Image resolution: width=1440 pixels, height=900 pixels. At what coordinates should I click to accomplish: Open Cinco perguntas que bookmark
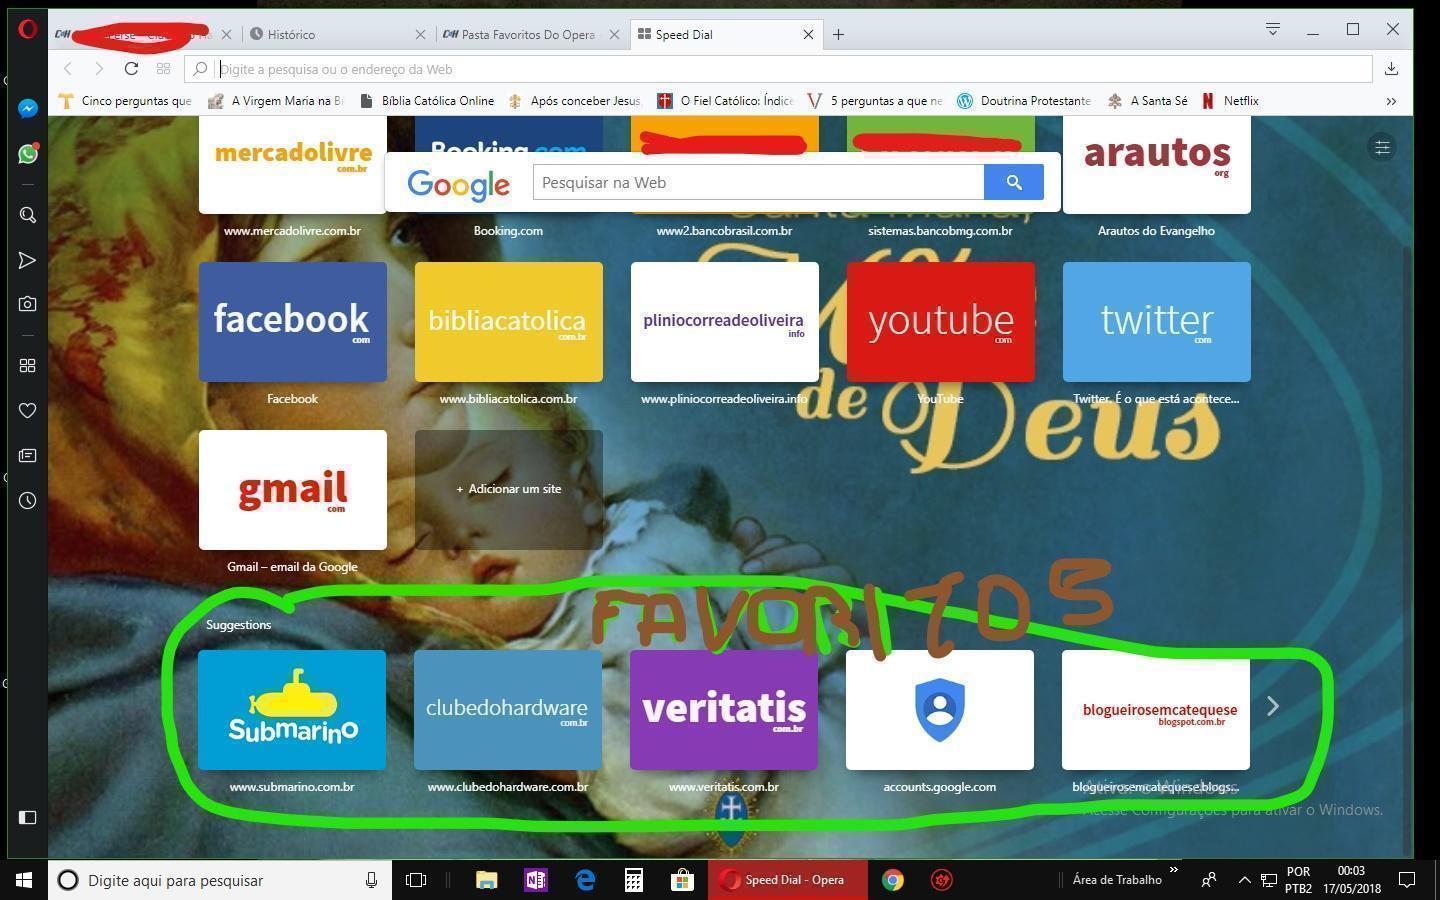(x=125, y=101)
